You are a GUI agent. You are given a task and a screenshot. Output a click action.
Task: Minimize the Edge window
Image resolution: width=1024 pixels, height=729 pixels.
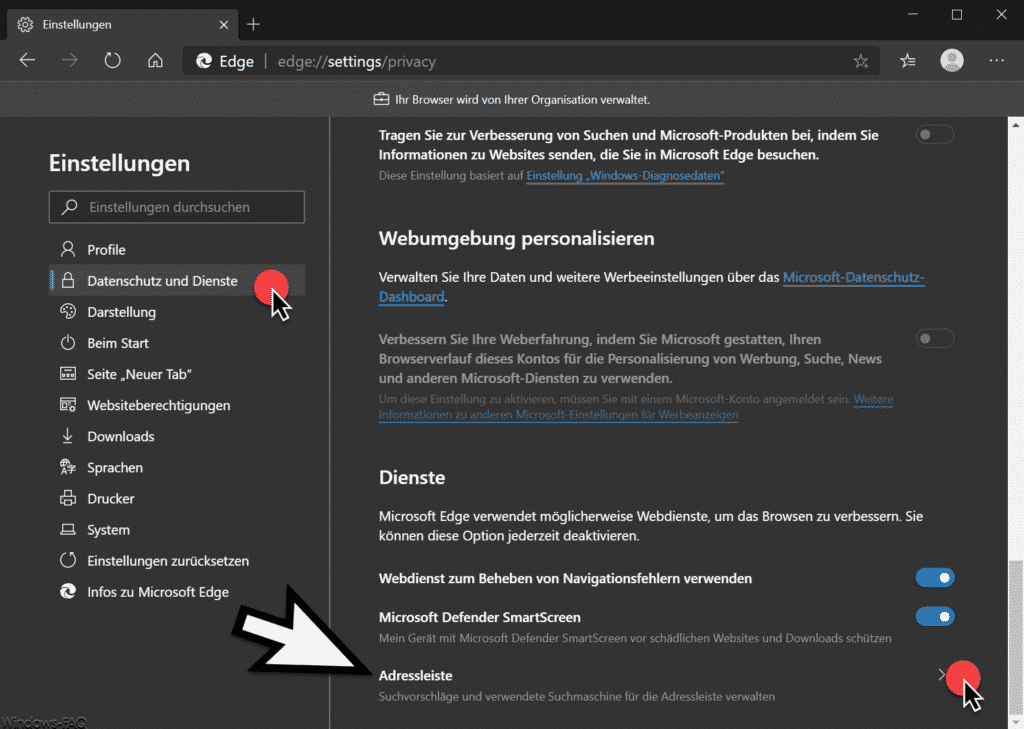[x=913, y=14]
